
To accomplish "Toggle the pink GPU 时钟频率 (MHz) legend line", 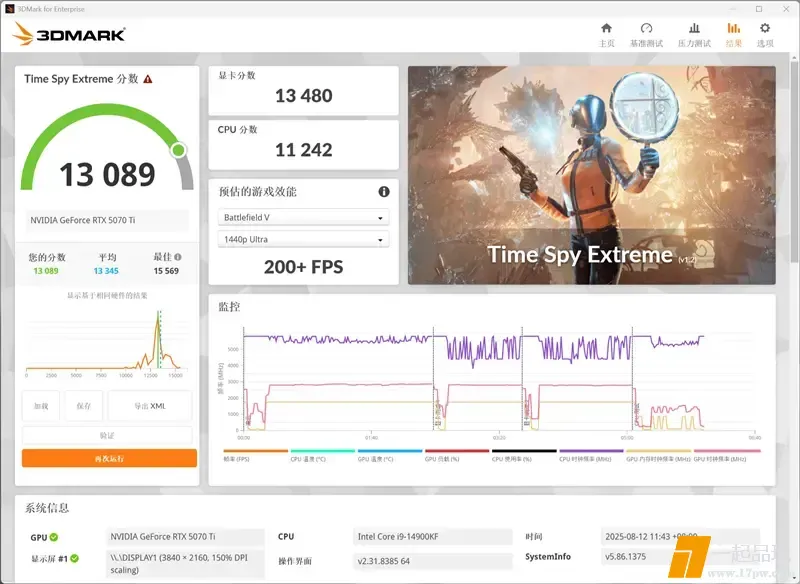I will coord(727,451).
